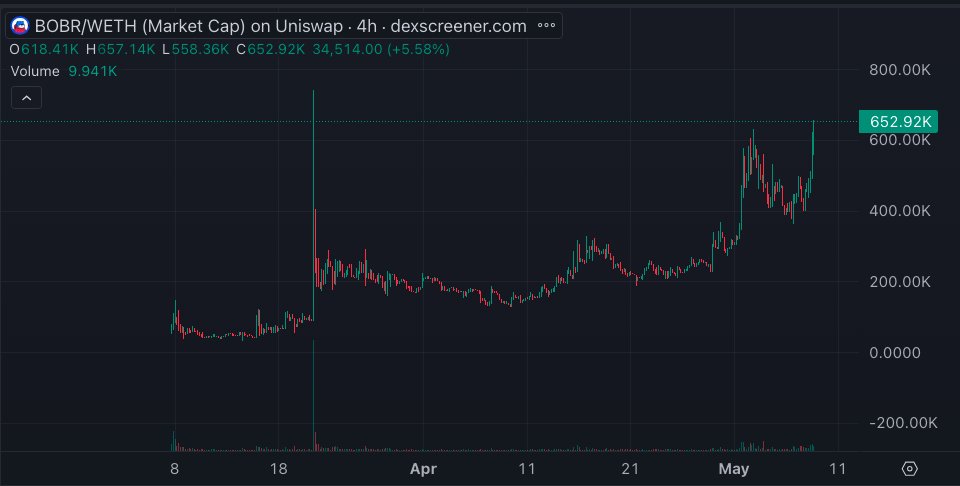Select the Volume indicator label
The image size is (960, 486).
tap(35, 71)
